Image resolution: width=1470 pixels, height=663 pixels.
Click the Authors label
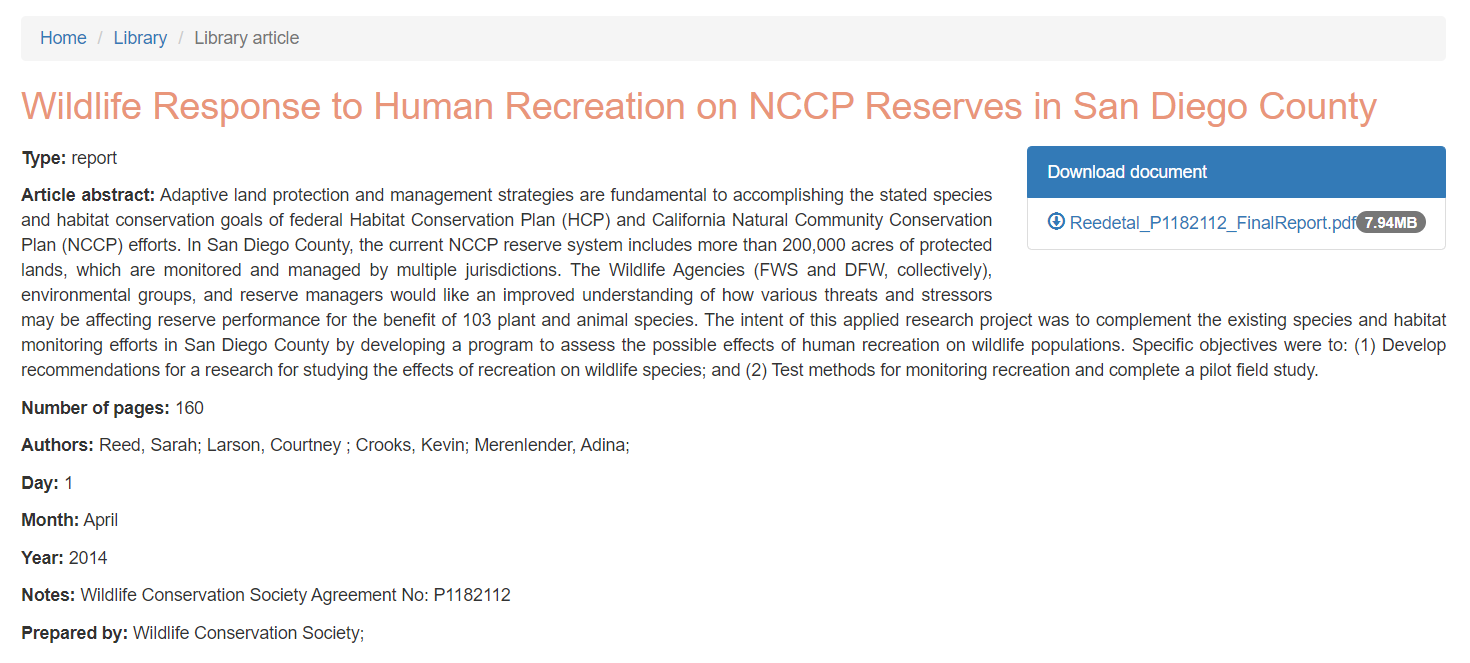point(58,445)
